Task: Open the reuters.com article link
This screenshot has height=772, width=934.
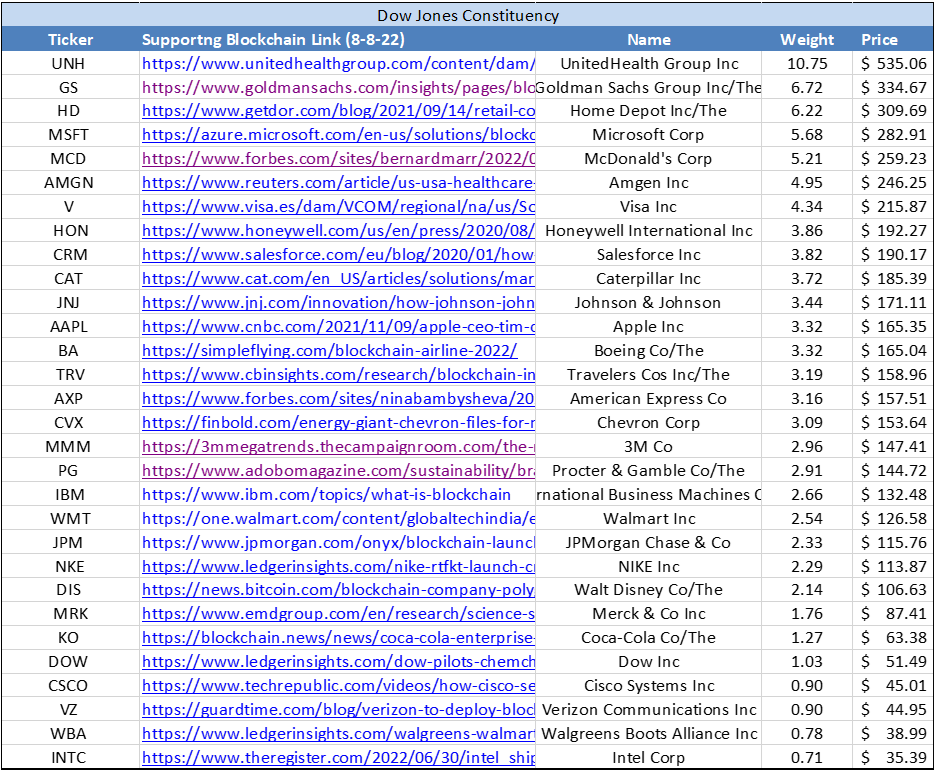Action: tap(338, 182)
